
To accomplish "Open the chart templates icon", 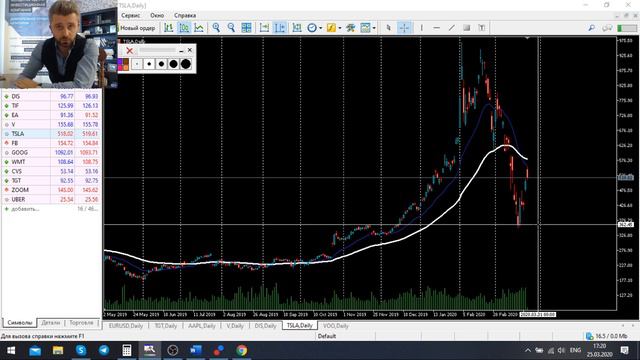I will pyautogui.click(x=365, y=28).
